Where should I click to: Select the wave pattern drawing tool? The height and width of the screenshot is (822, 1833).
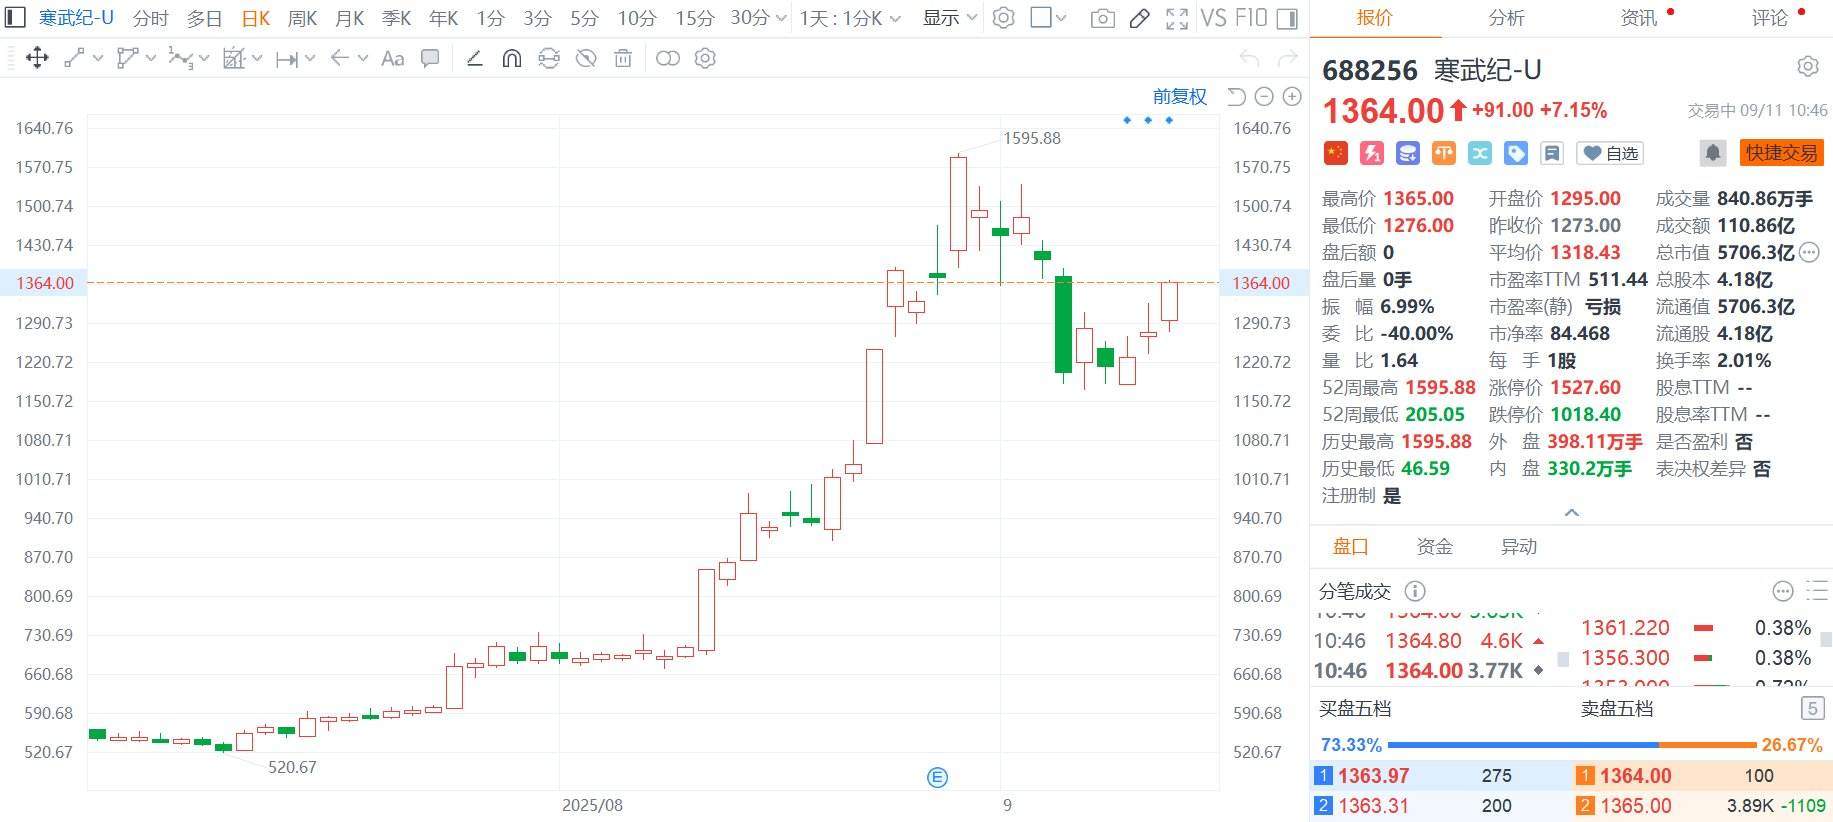pyautogui.click(x=180, y=58)
